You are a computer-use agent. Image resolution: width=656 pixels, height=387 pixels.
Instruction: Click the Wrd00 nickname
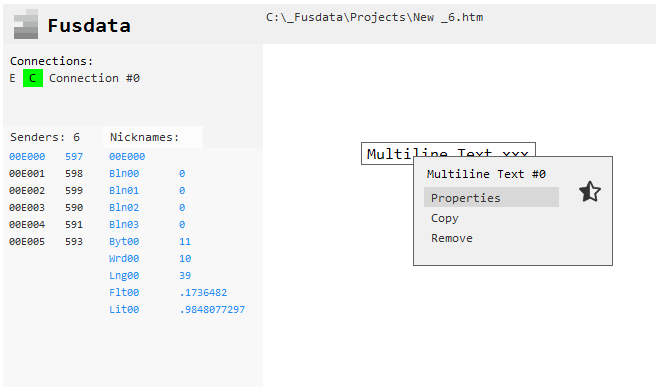124,259
